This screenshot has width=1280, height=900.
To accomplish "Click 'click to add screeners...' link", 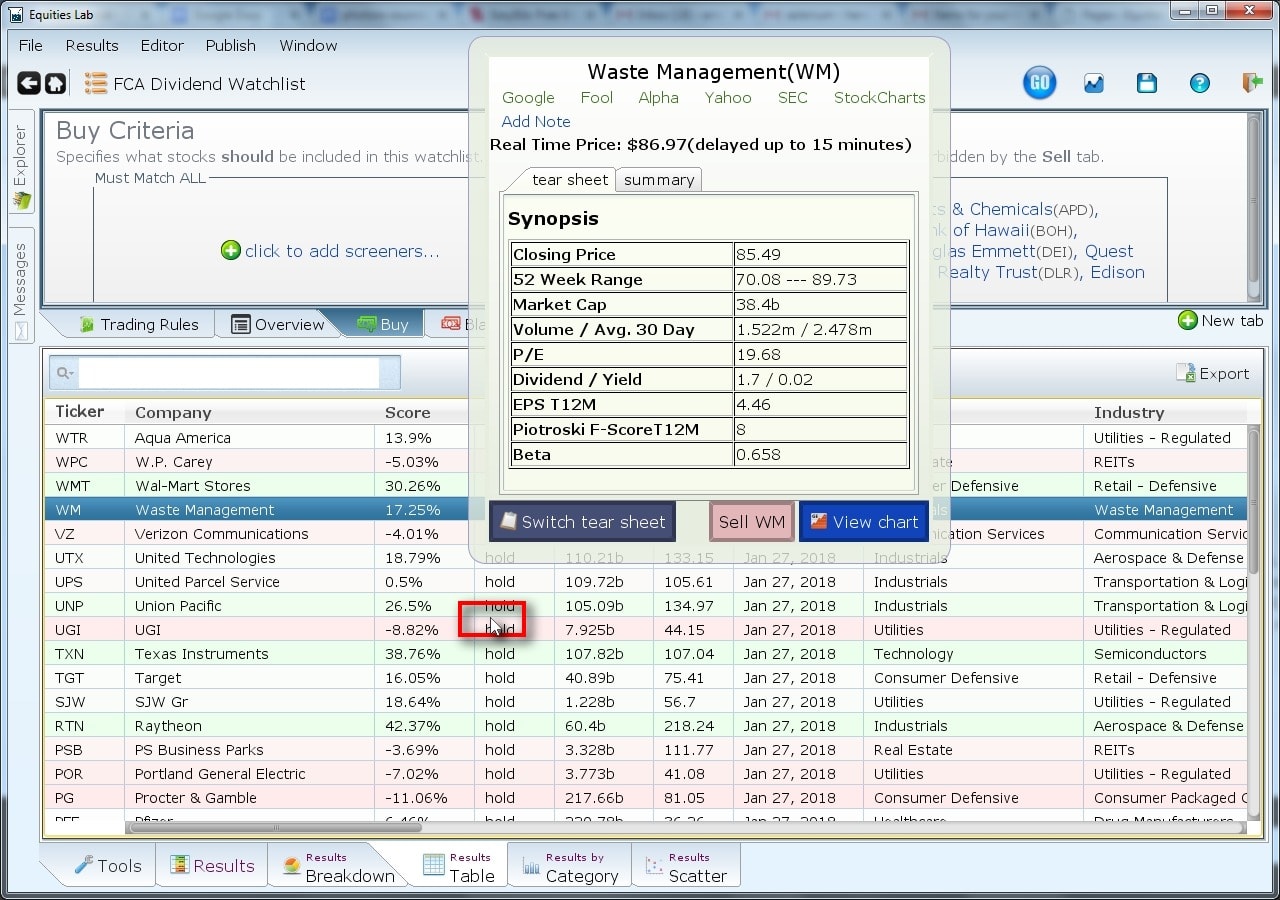I will 342,251.
